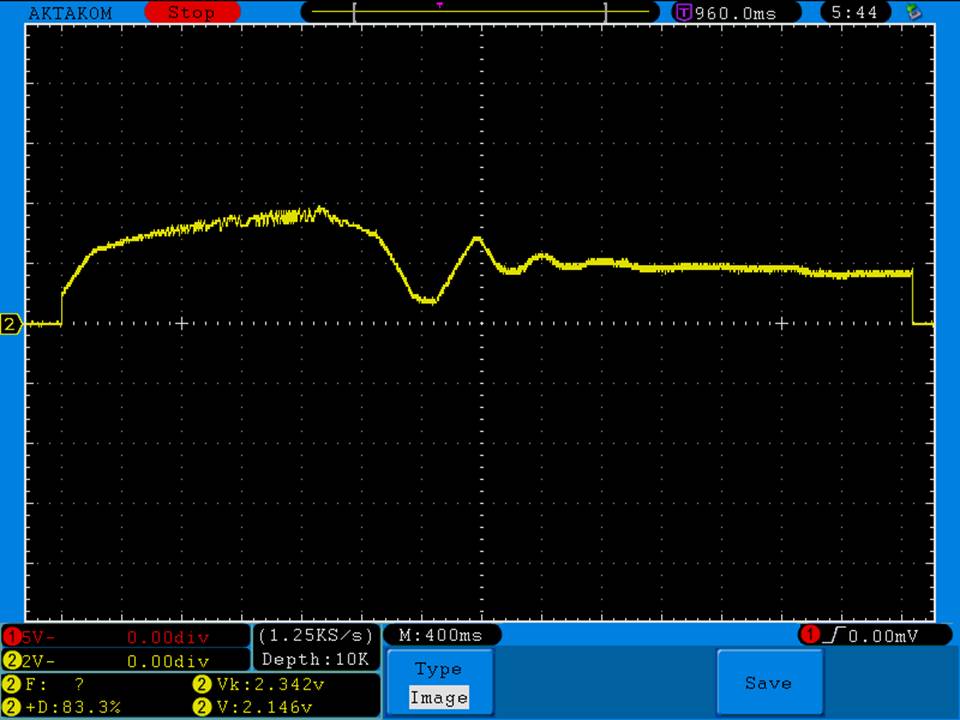Click the V:2.146v measurement readout
960x720 pixels.
click(266, 707)
